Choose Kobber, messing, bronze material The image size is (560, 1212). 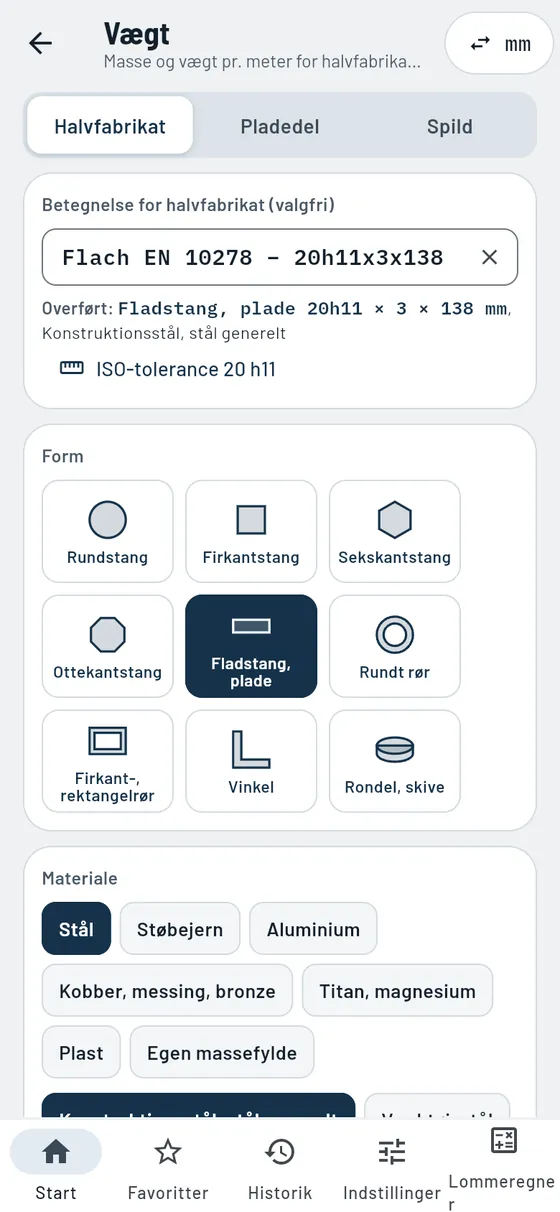pyautogui.click(x=167, y=991)
